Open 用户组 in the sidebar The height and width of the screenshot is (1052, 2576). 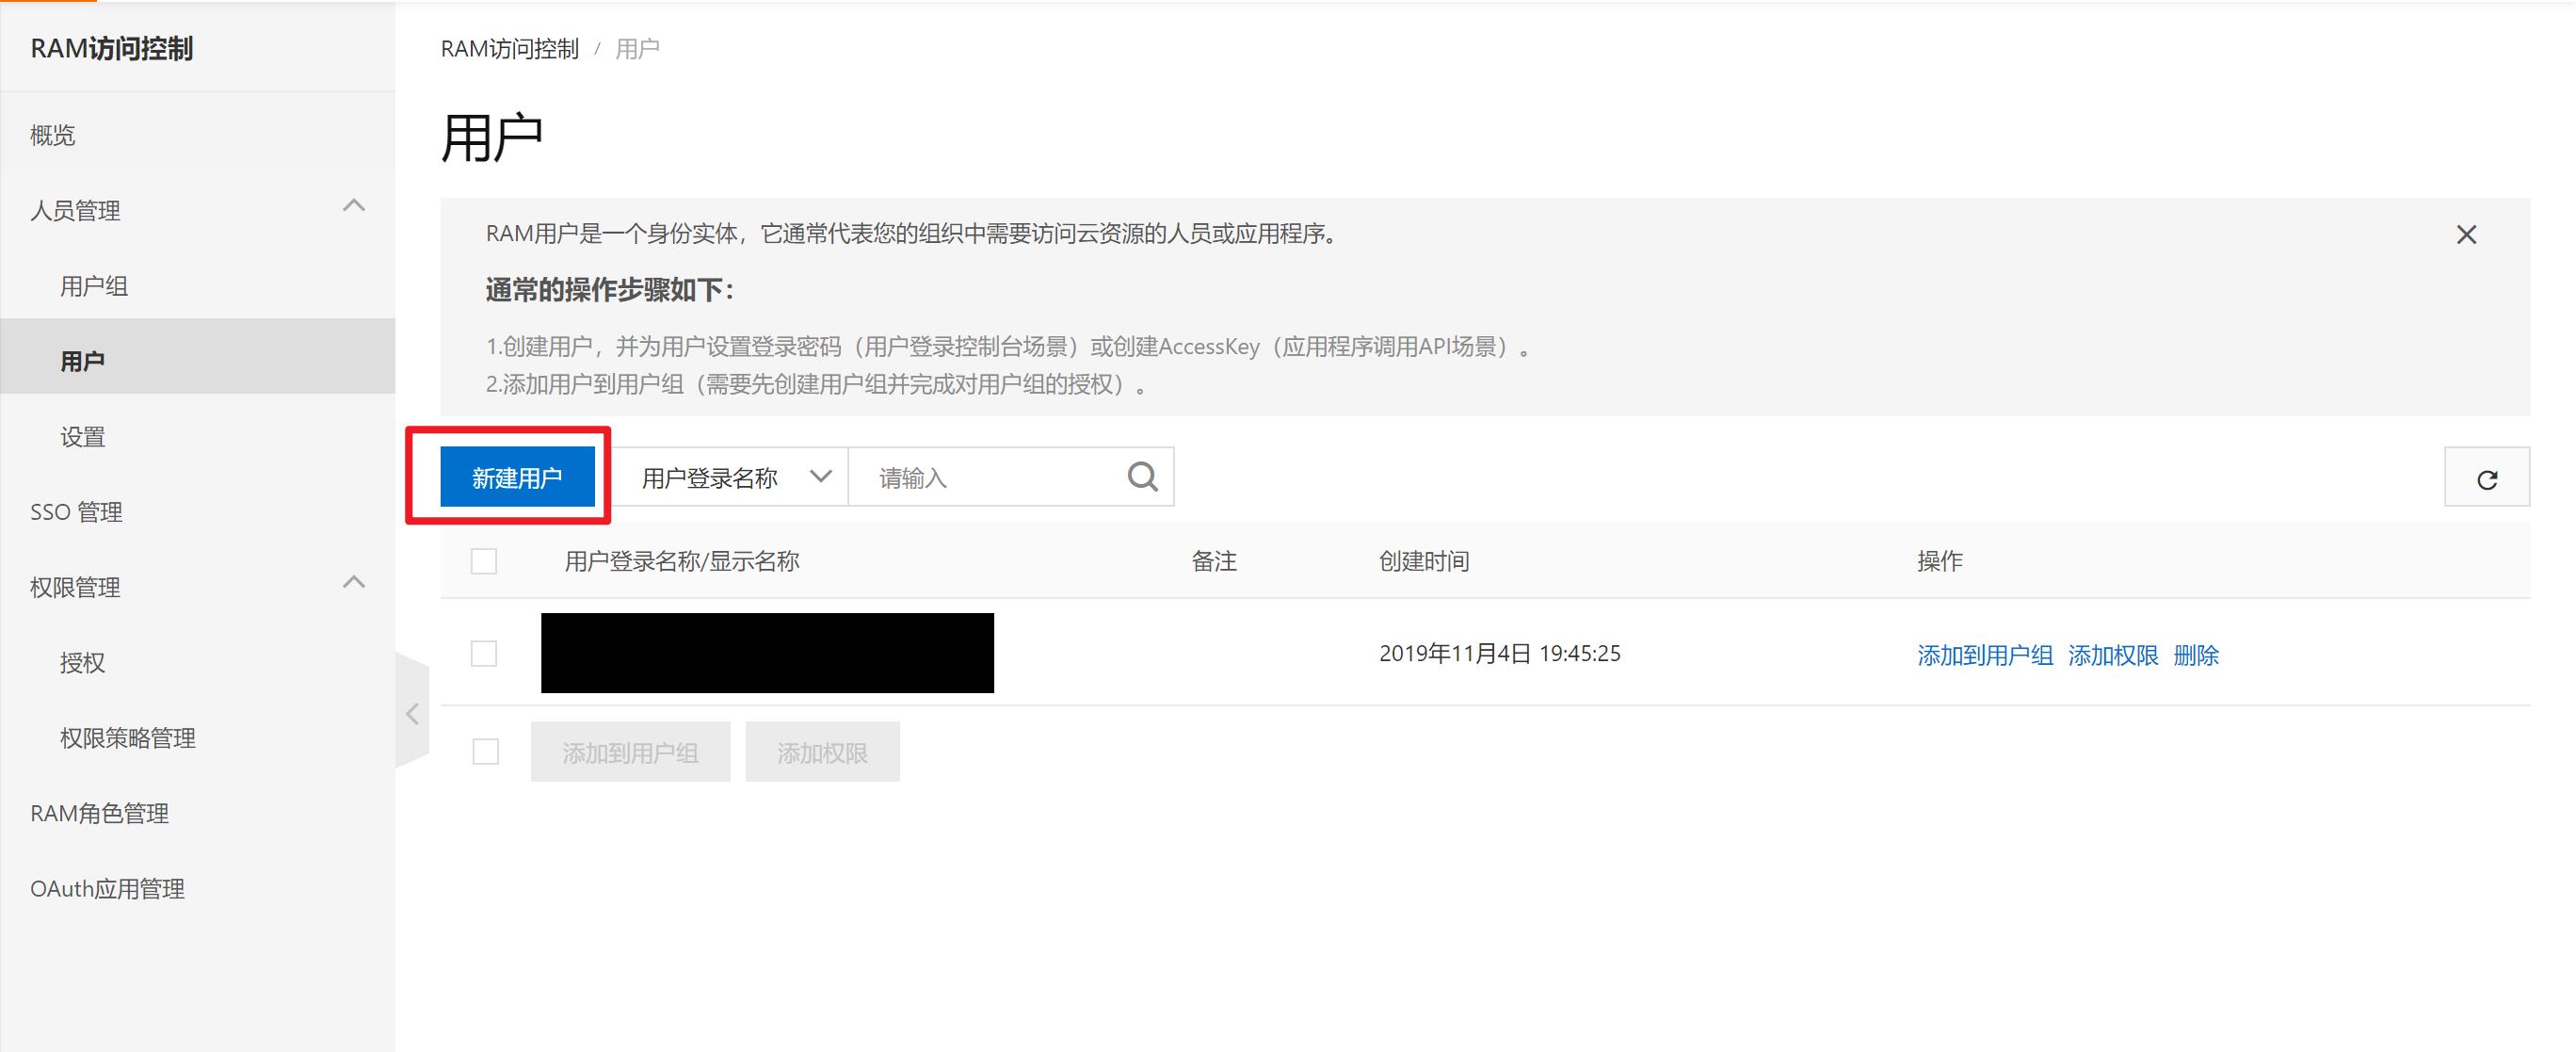tap(94, 286)
